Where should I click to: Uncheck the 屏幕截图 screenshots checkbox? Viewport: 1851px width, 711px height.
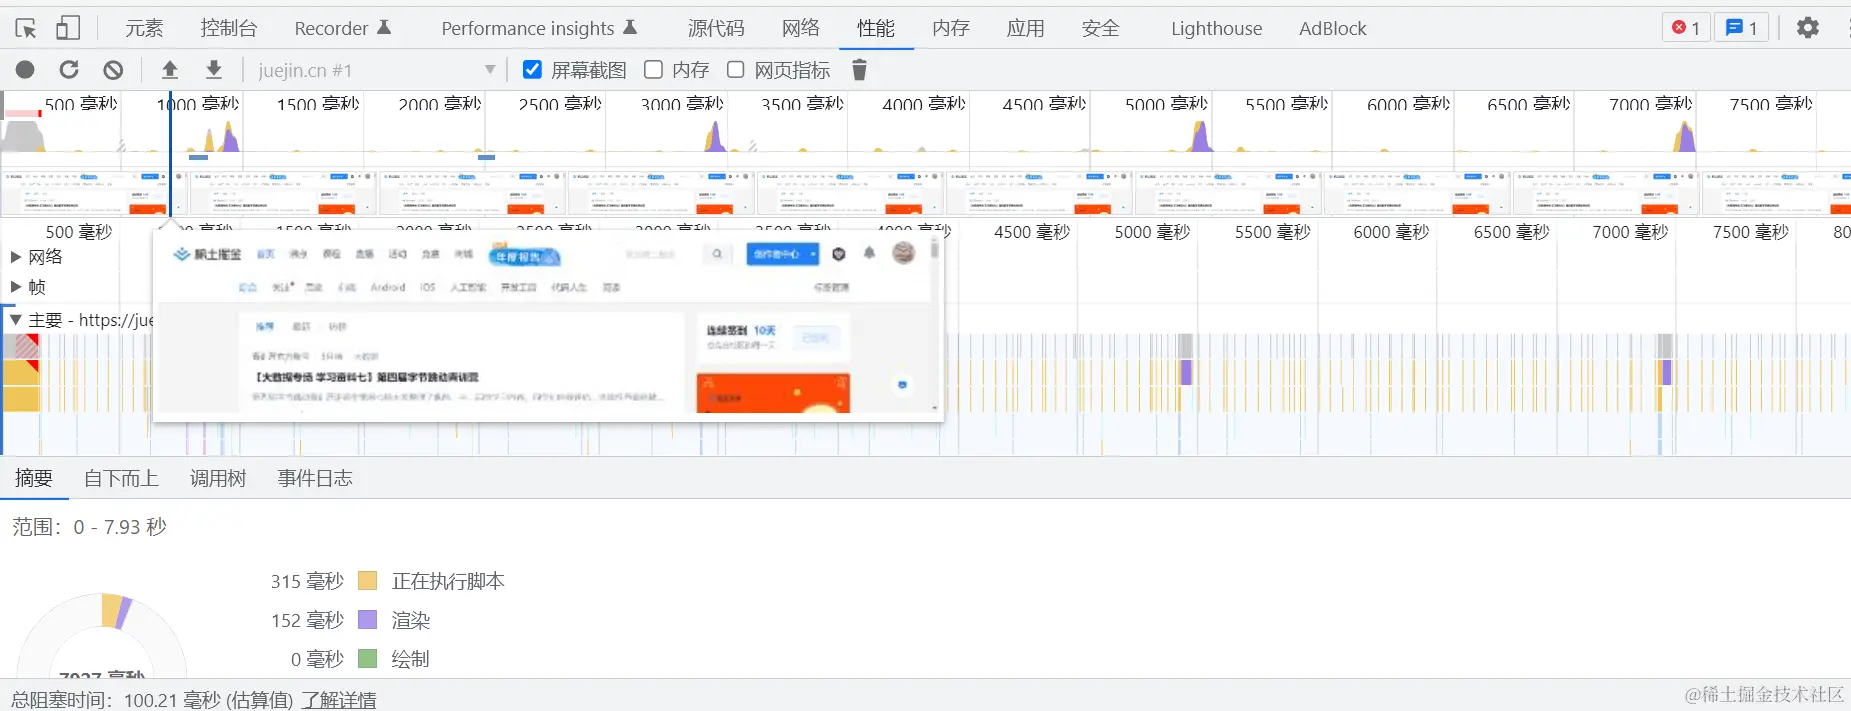pyautogui.click(x=532, y=69)
